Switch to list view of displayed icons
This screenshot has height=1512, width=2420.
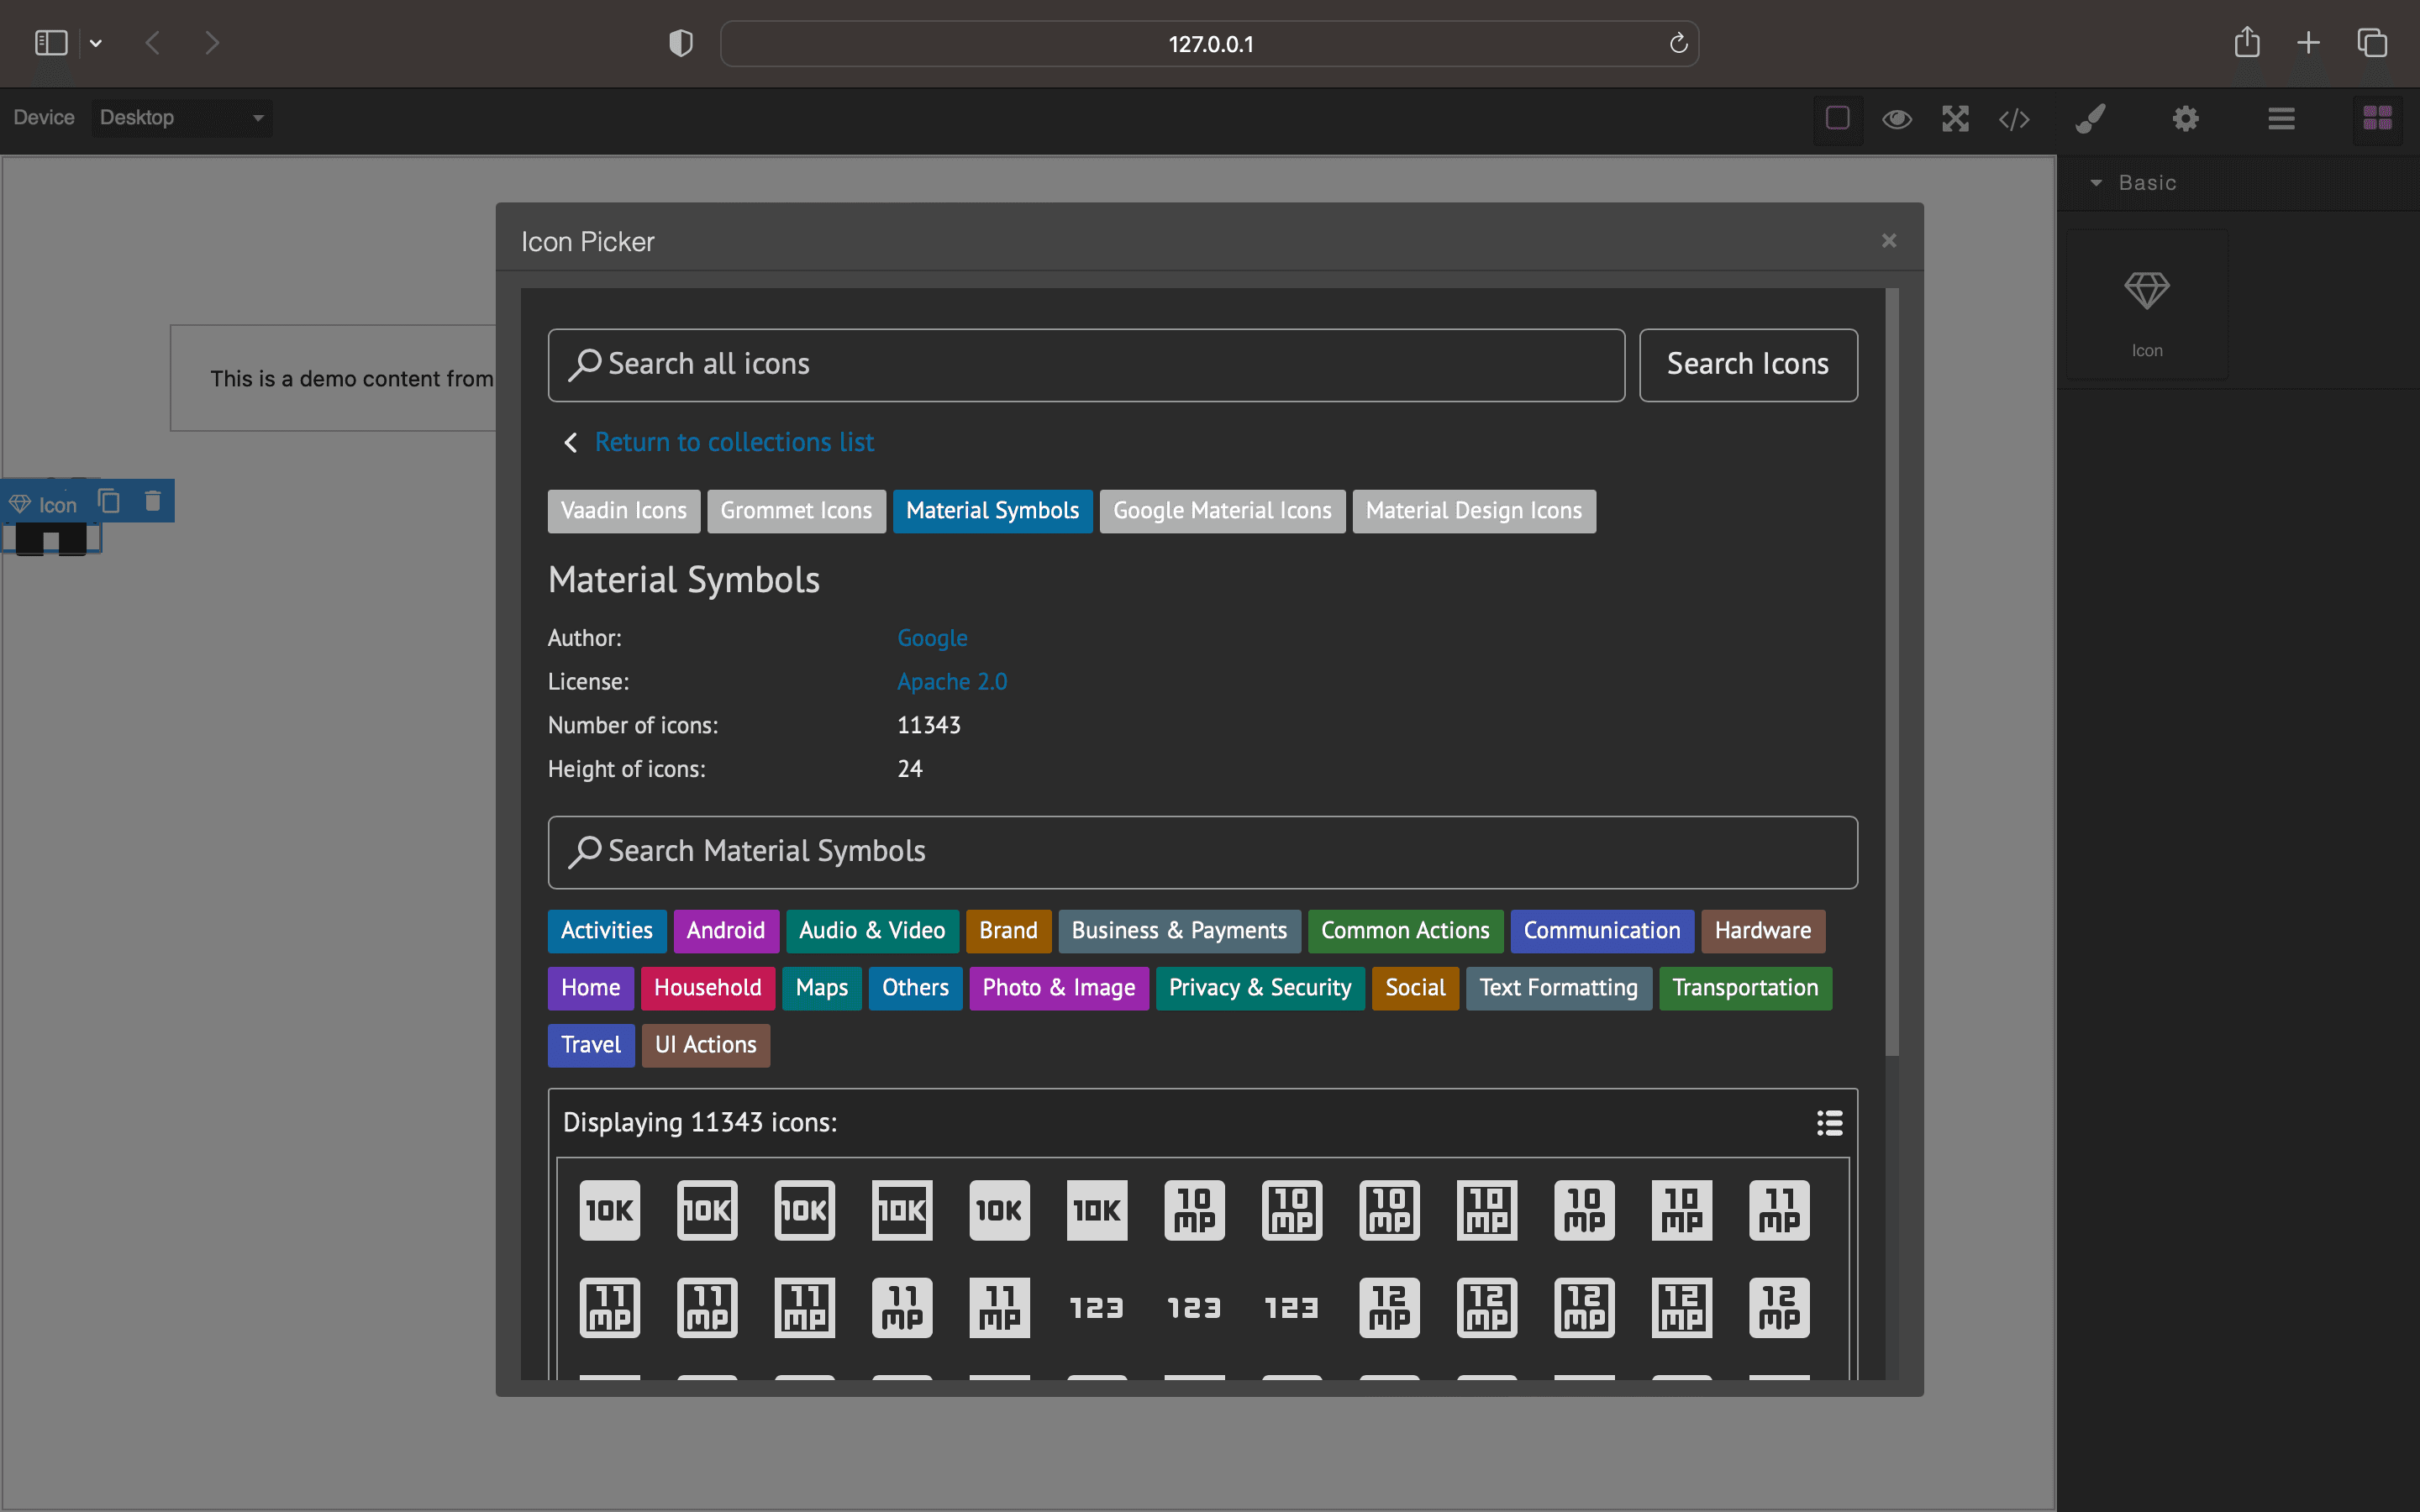coord(1829,1122)
